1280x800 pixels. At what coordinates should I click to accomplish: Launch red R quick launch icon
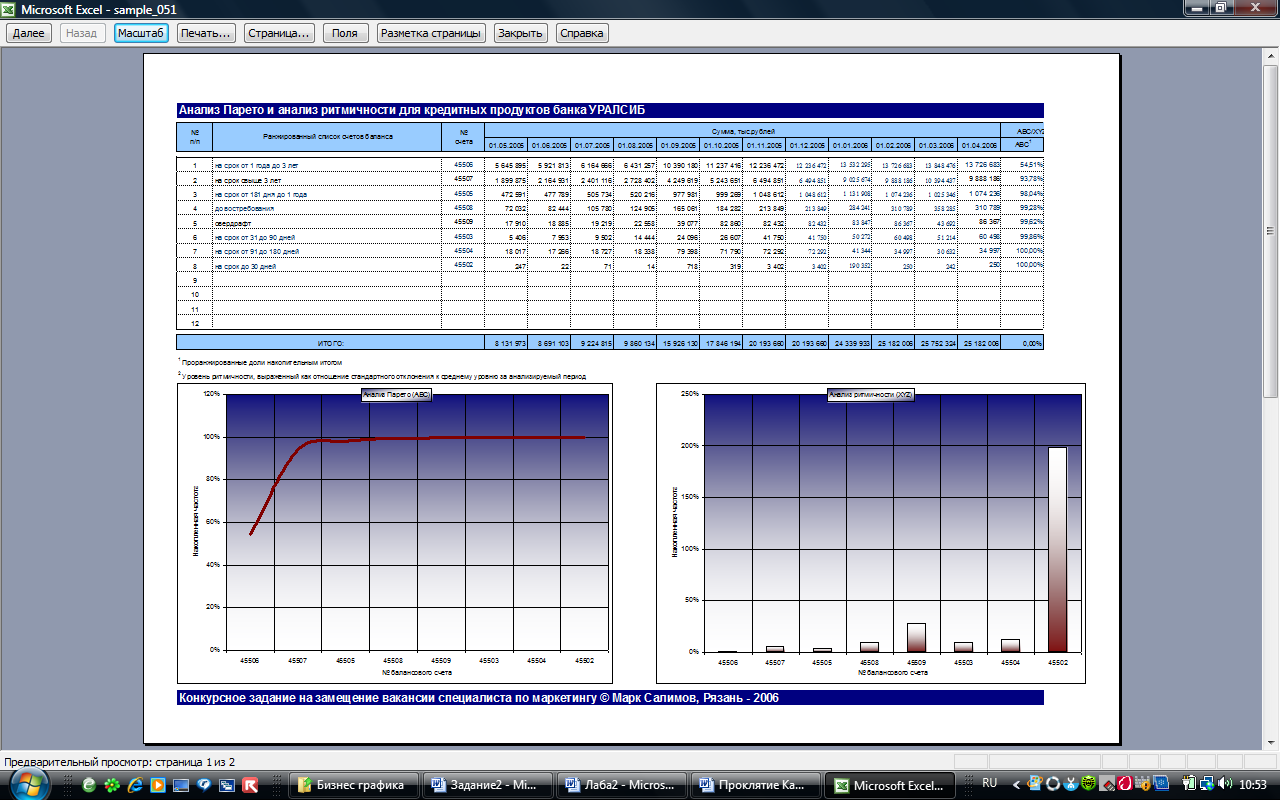click(x=250, y=785)
